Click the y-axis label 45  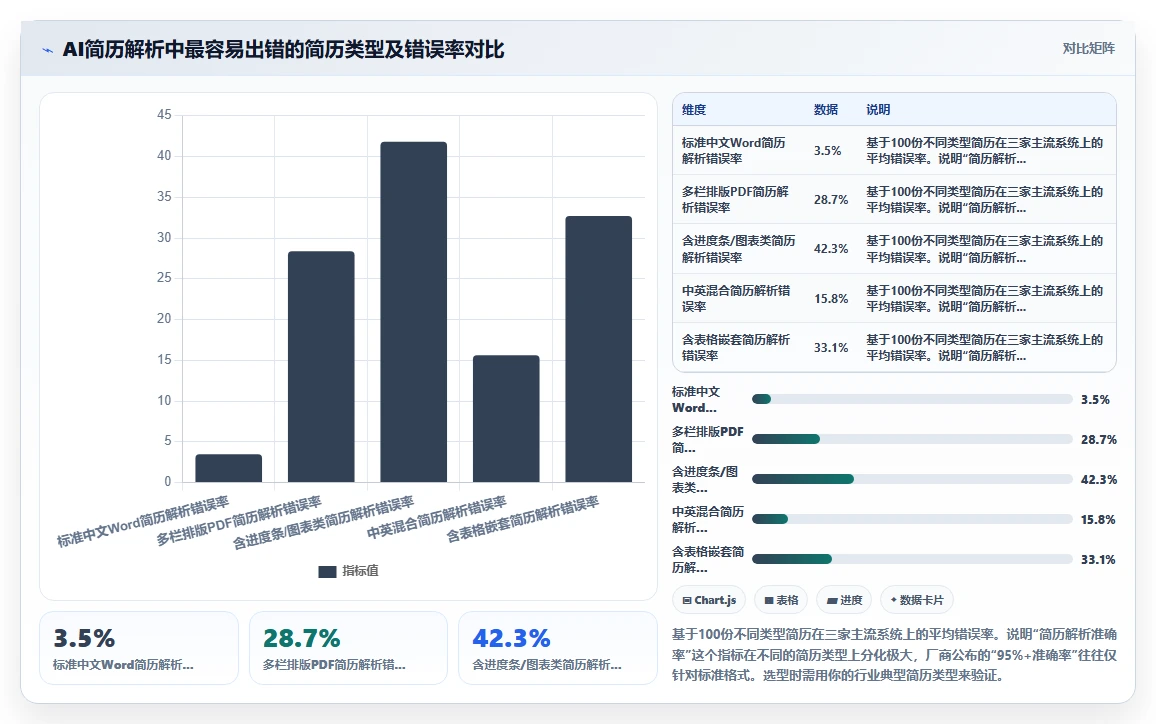pos(164,115)
